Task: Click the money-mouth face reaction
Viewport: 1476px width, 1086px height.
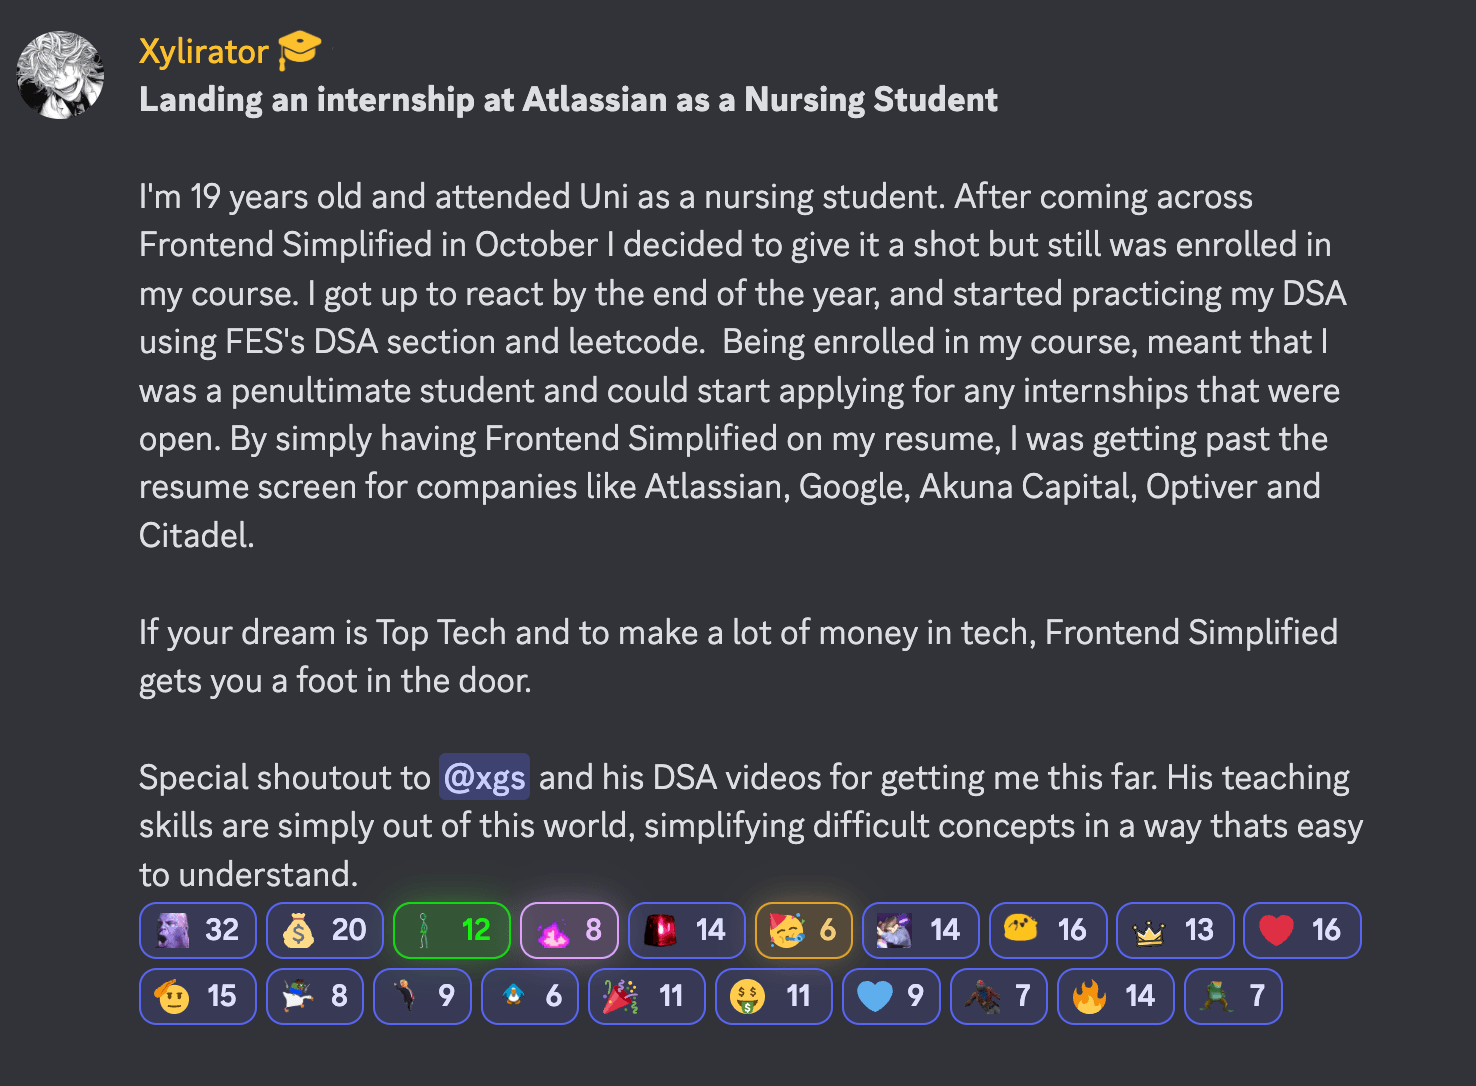Action: pyautogui.click(x=773, y=996)
